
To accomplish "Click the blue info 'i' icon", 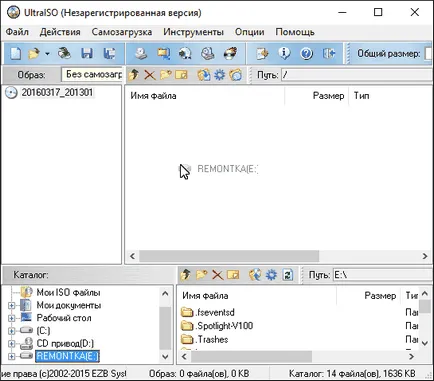I will click(284, 53).
